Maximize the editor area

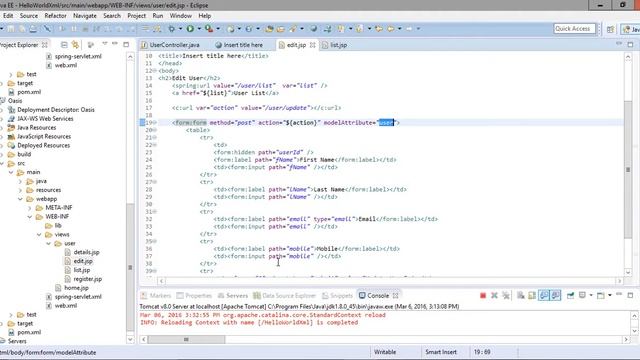(630, 44)
